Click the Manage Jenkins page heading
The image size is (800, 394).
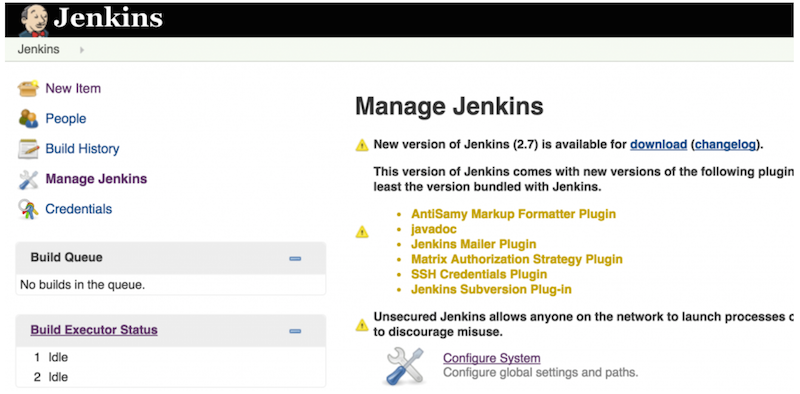coord(449,107)
